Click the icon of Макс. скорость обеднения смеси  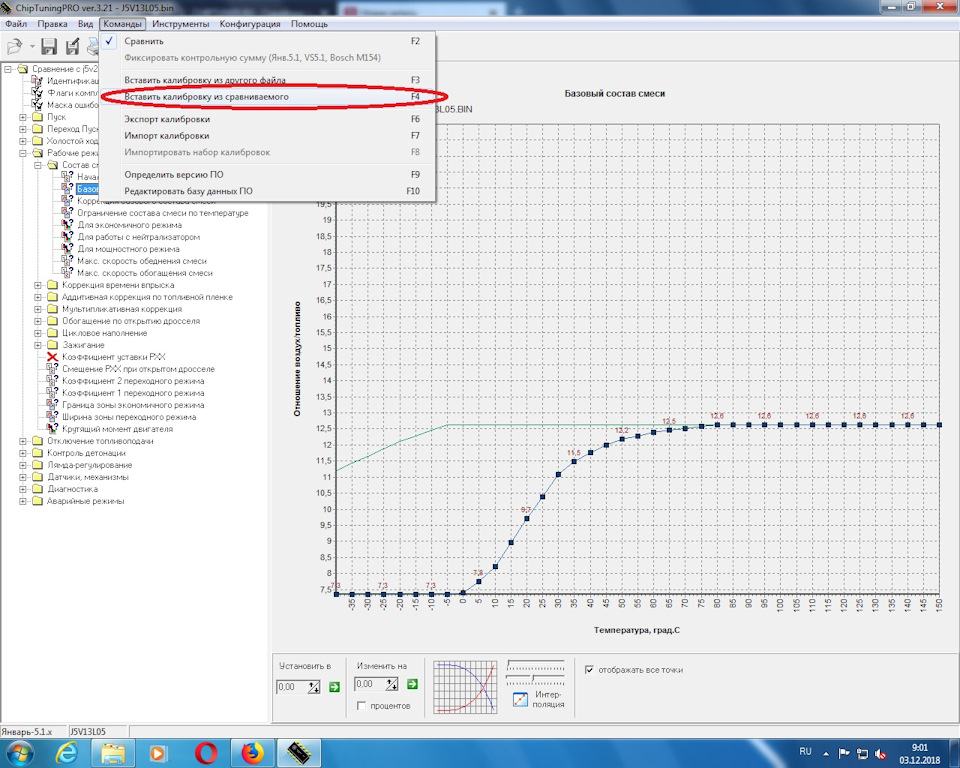pyautogui.click(x=67, y=261)
